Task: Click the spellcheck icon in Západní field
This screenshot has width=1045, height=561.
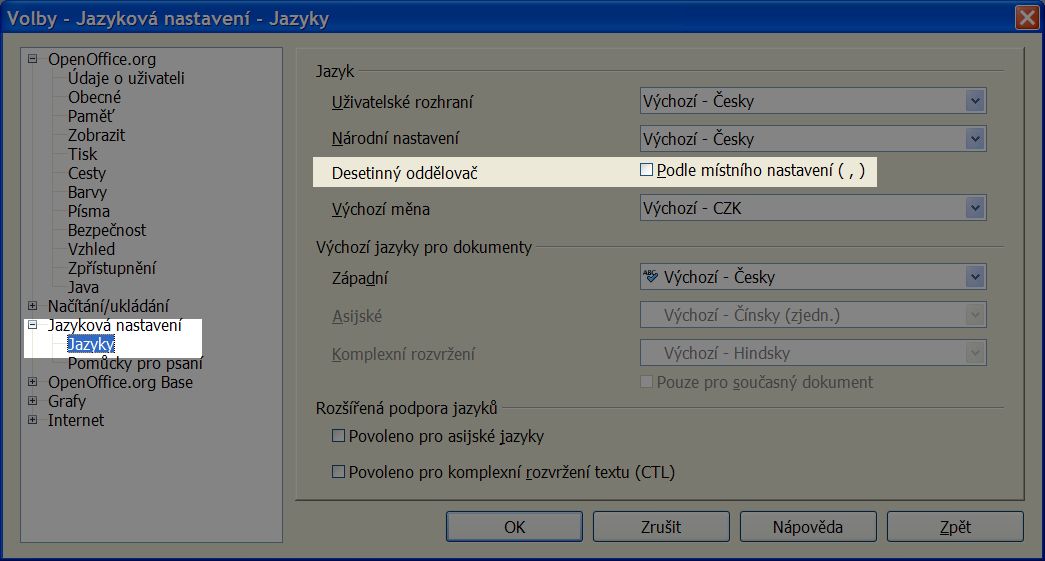Action: click(650, 276)
